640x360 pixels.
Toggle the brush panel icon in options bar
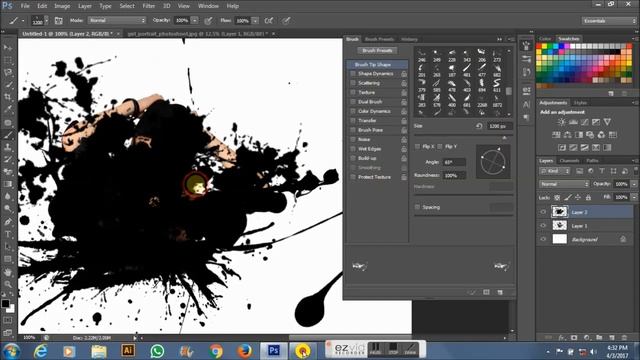(58, 20)
